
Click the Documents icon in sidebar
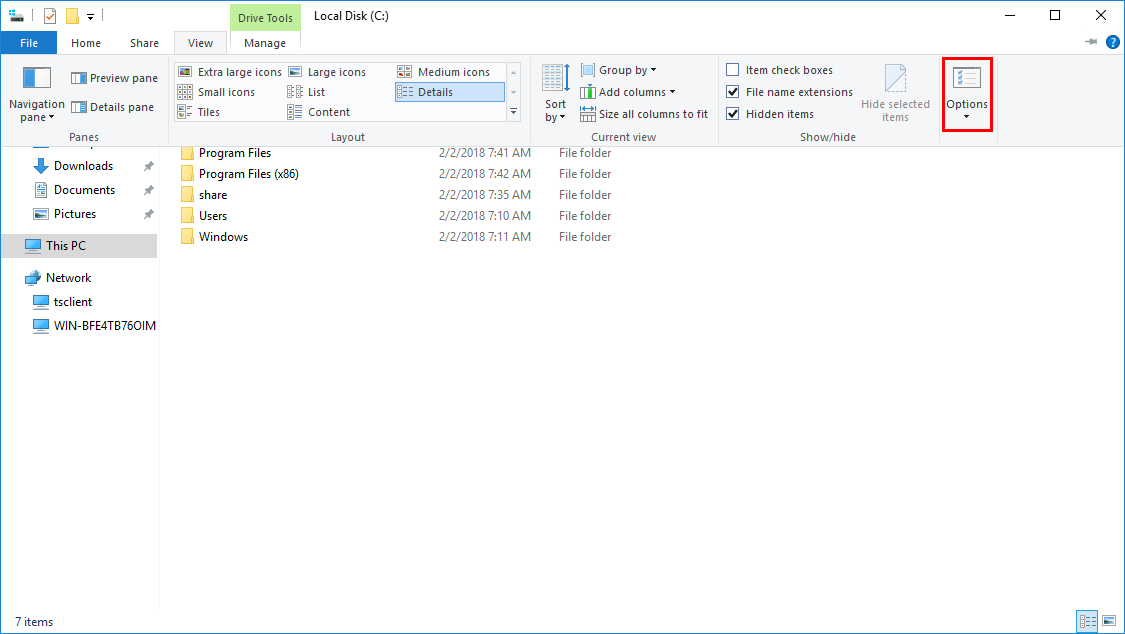pyautogui.click(x=41, y=190)
